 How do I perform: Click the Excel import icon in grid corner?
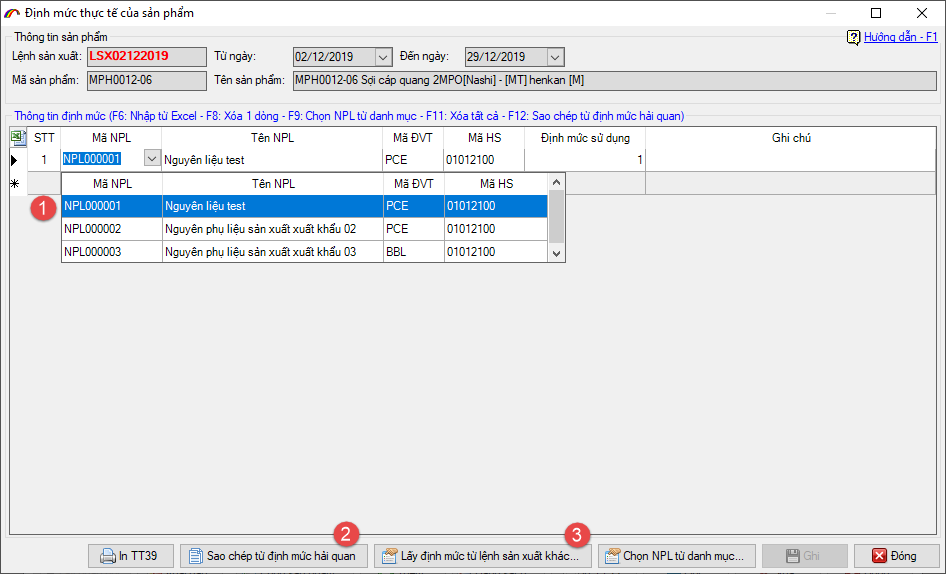tap(18, 138)
